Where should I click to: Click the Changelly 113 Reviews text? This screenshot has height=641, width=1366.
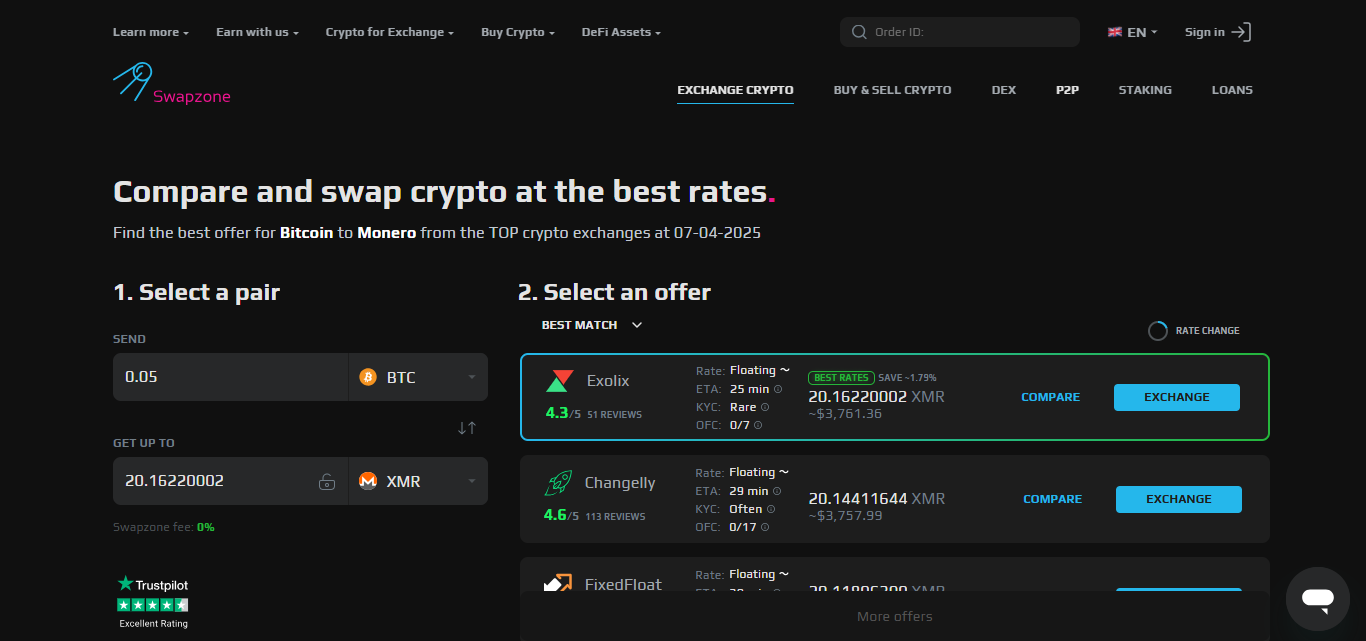(616, 517)
